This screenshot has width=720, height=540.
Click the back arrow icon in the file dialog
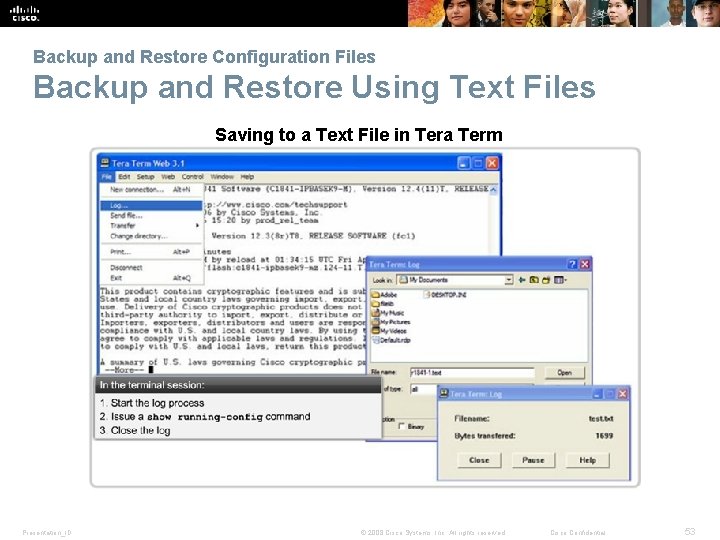522,280
